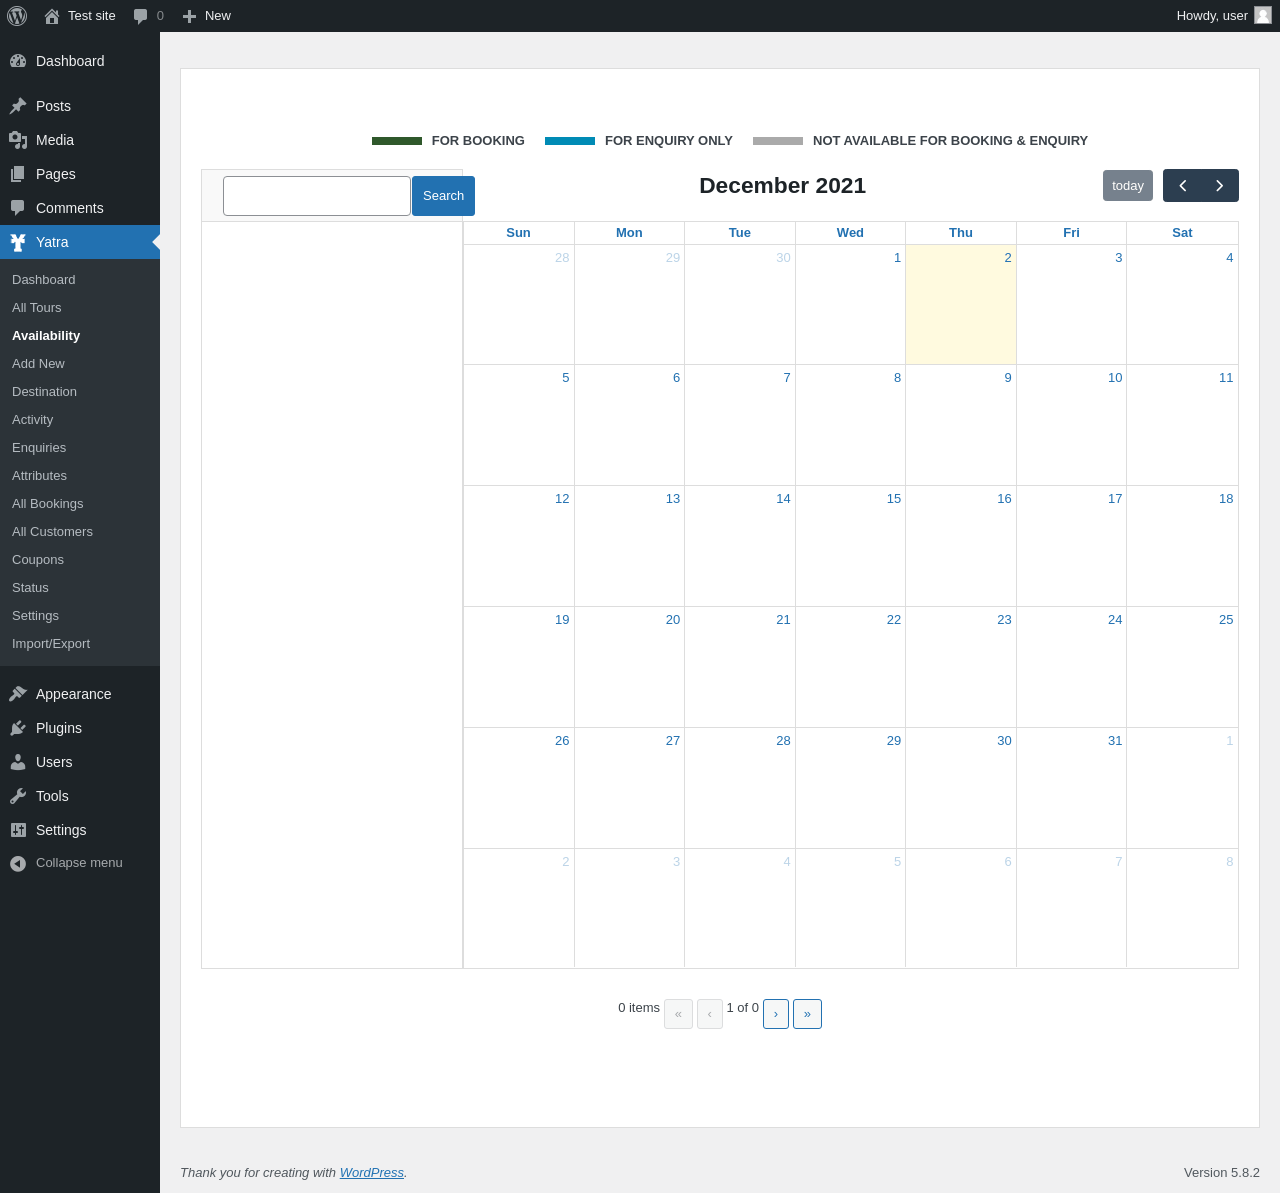Open Media via its sidebar icon
This screenshot has height=1193, width=1280.
[18, 140]
